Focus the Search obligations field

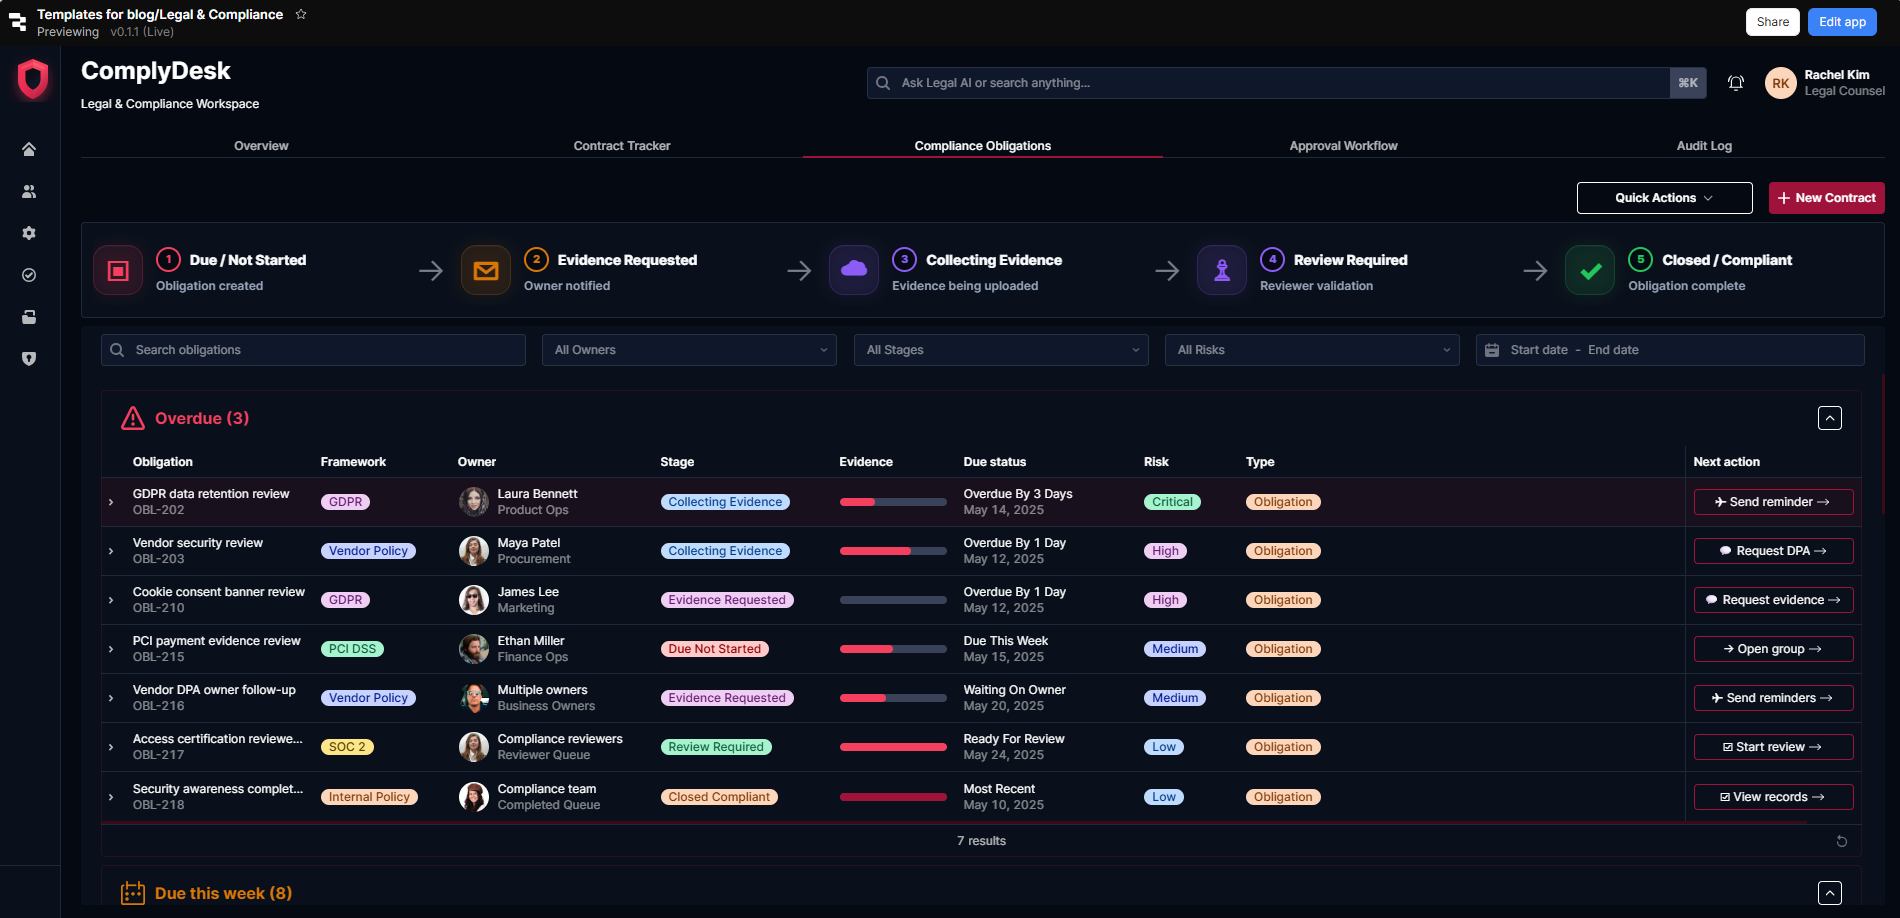[313, 350]
